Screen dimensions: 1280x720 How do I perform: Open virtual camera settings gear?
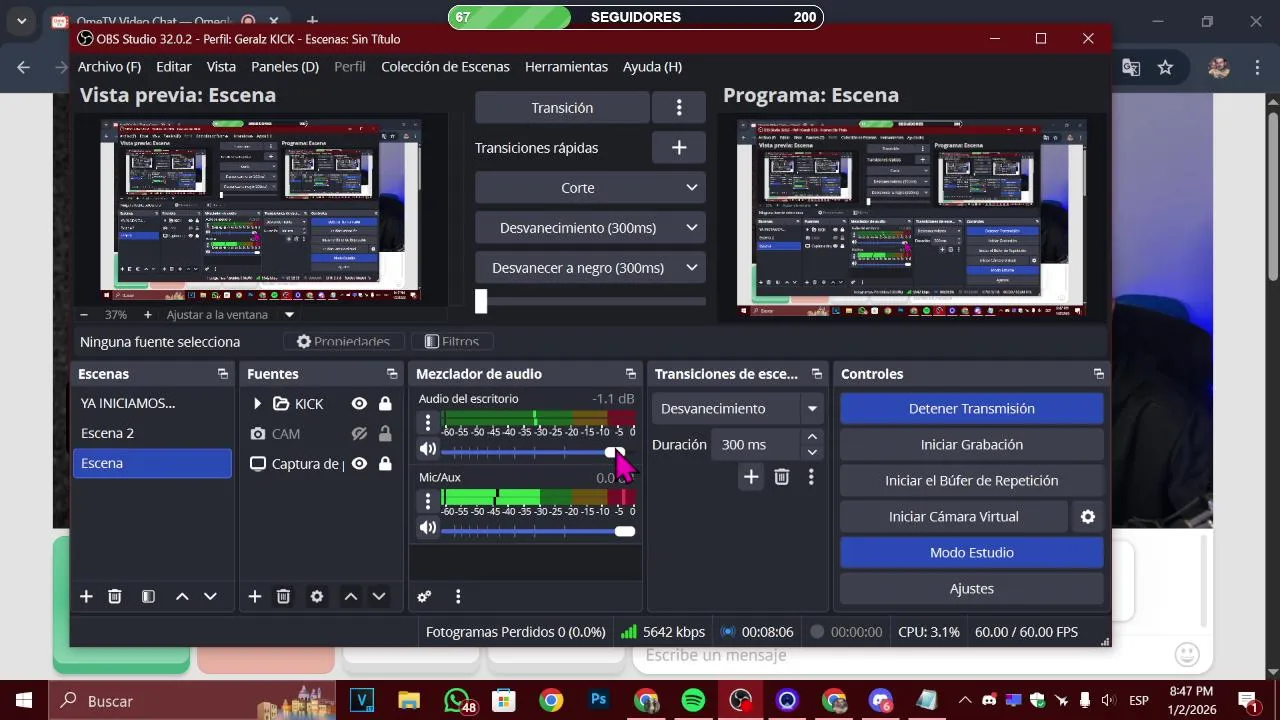pos(1088,516)
